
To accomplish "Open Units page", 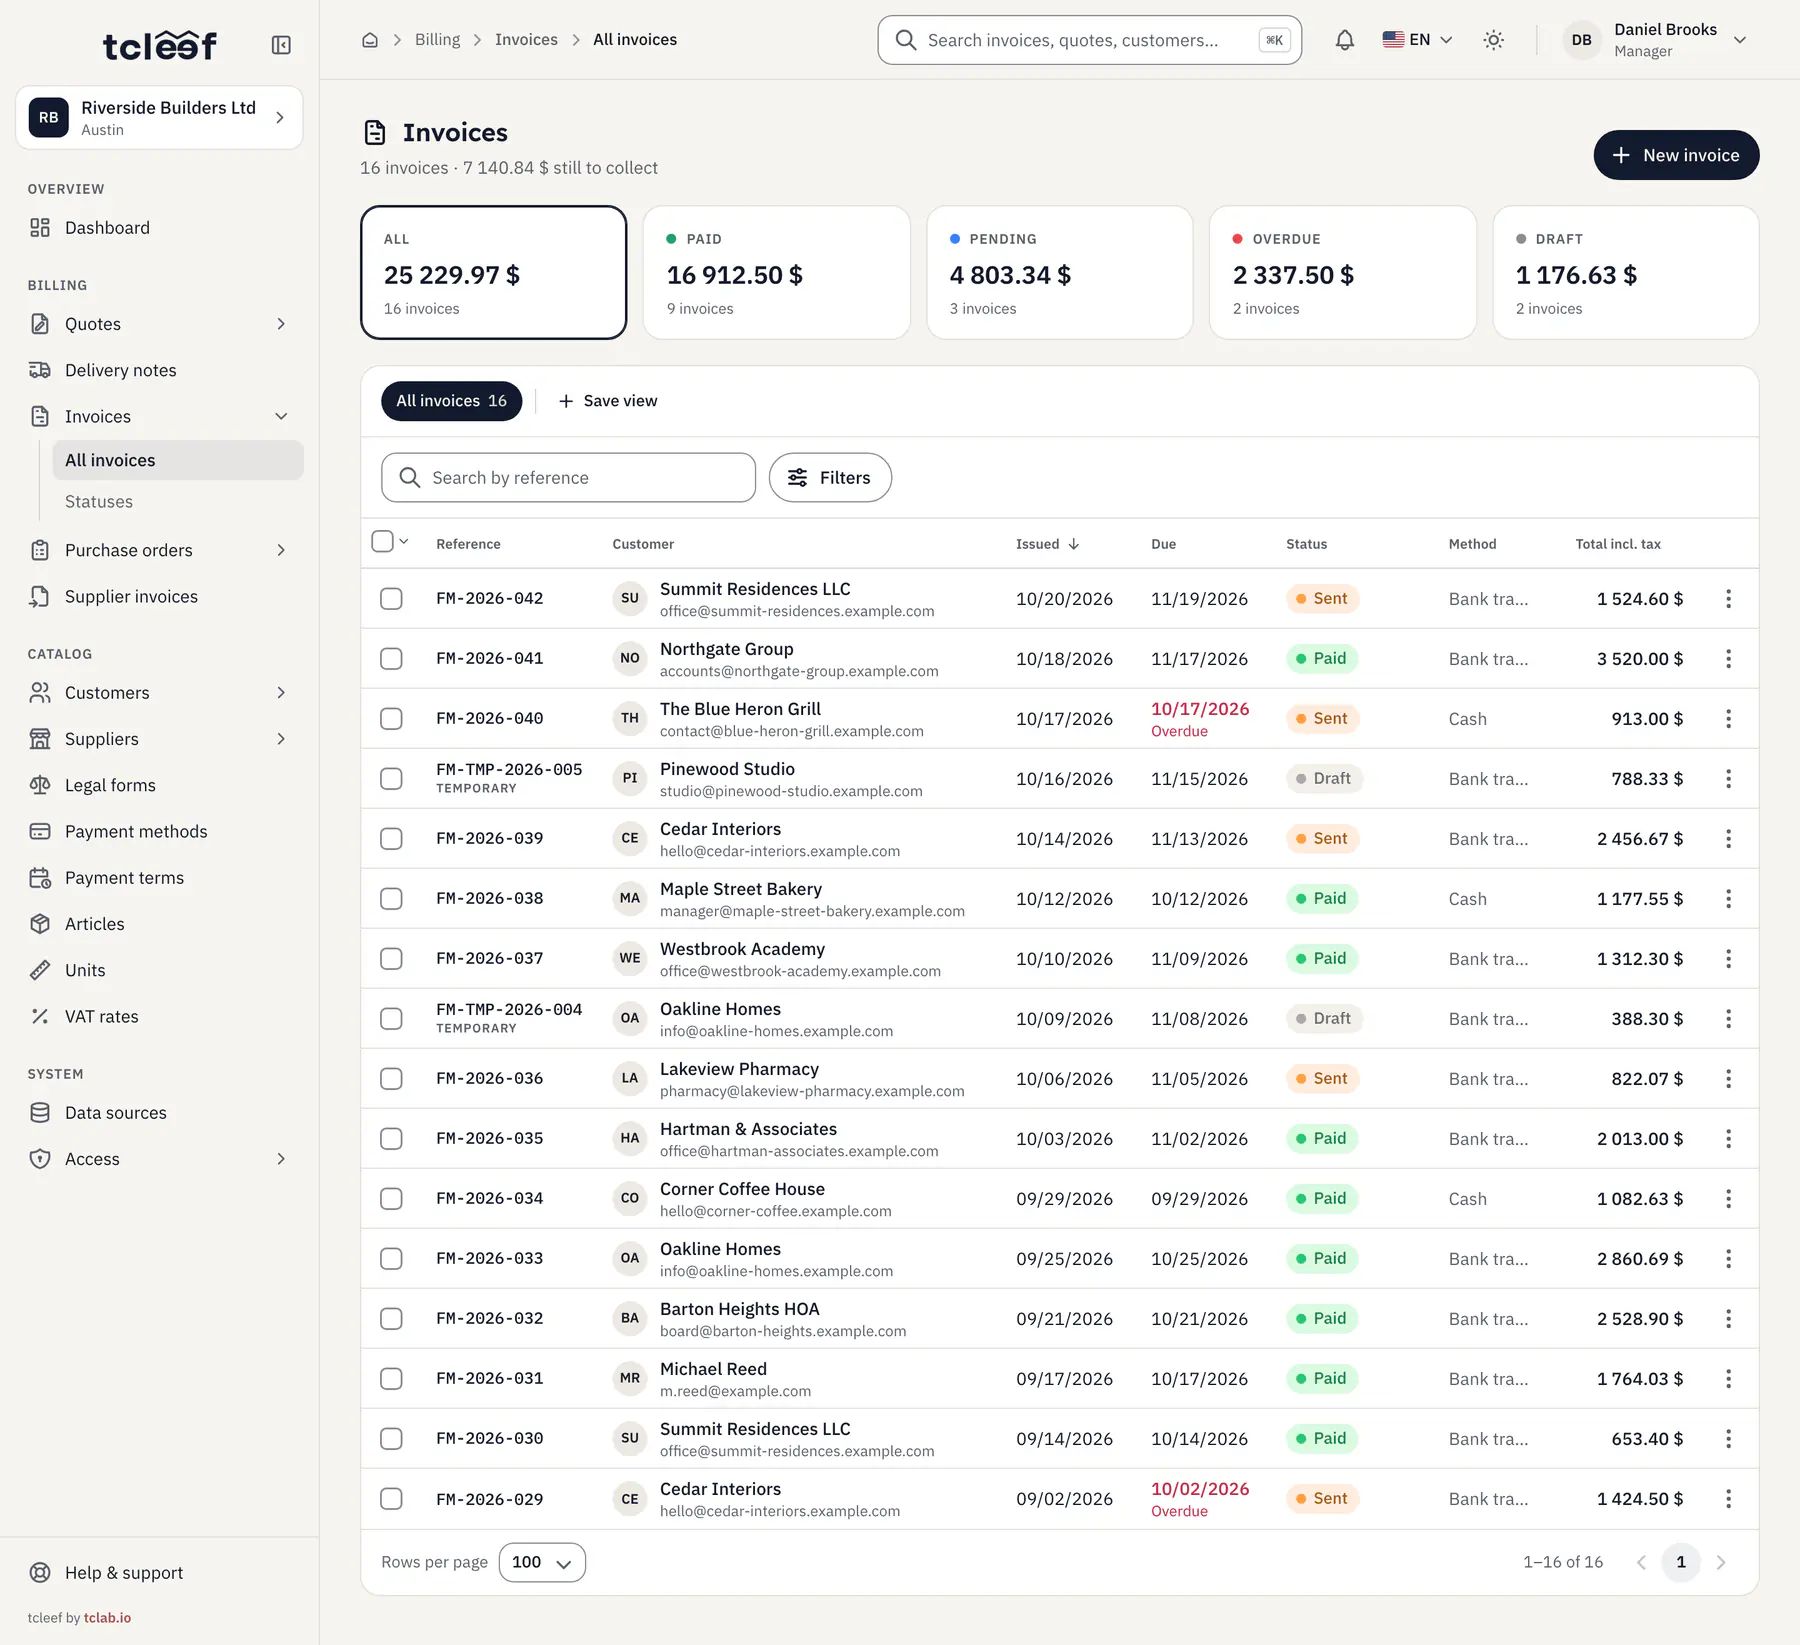I will click(x=160, y=970).
